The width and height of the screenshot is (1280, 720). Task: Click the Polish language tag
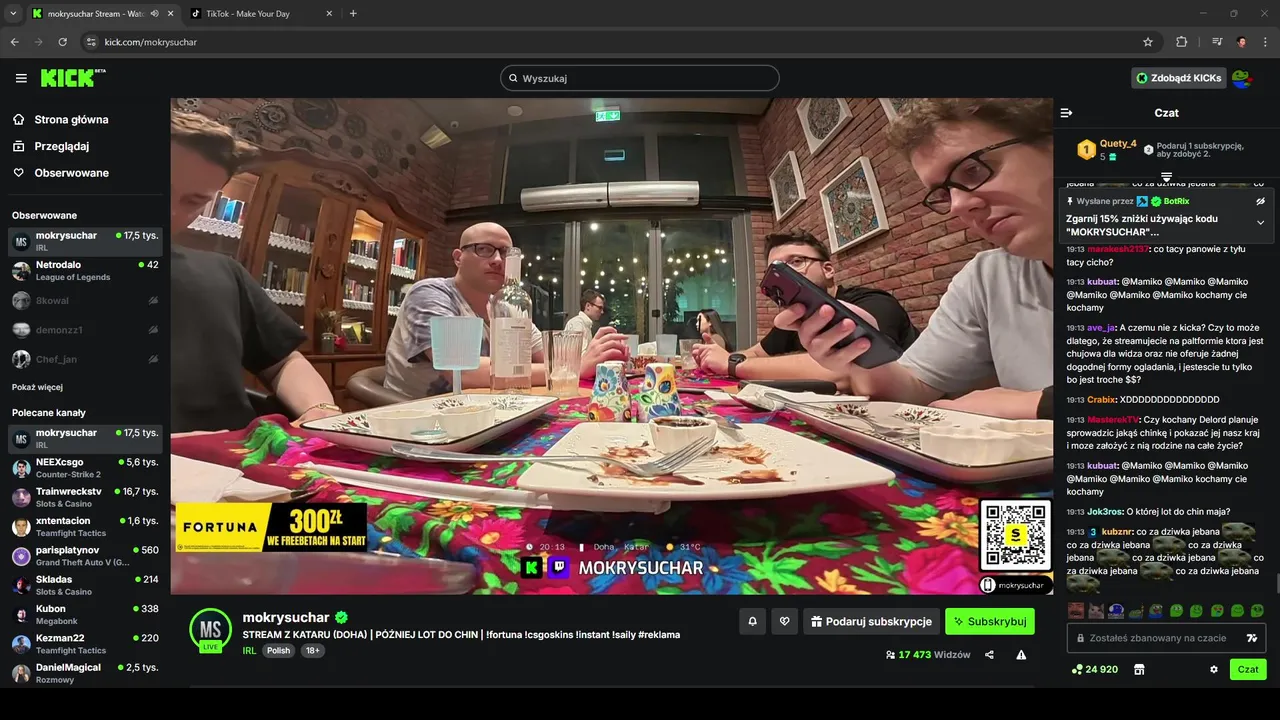pyautogui.click(x=278, y=650)
